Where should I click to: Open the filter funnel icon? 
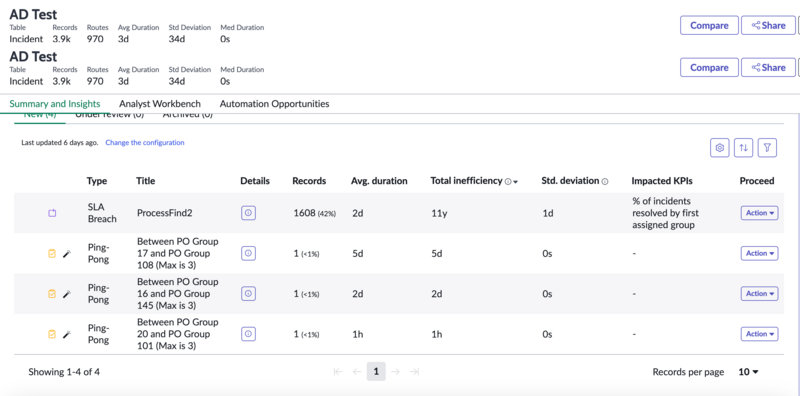click(767, 148)
